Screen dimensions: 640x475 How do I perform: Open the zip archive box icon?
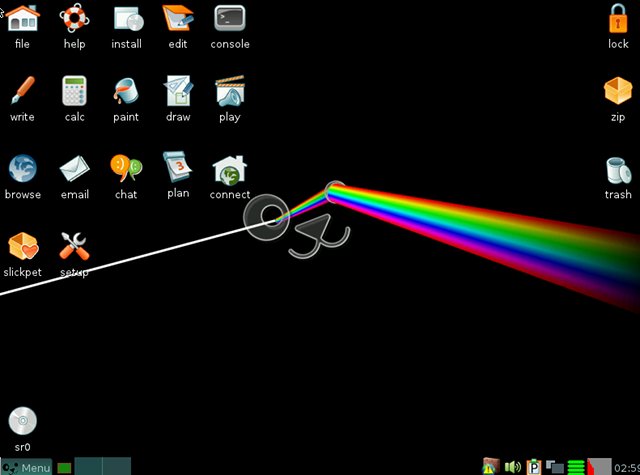pyautogui.click(x=618, y=91)
